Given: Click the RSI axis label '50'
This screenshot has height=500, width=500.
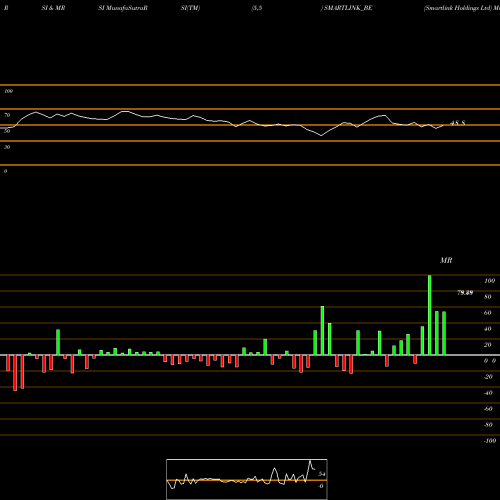Looking at the screenshot, I should pos(7,131).
